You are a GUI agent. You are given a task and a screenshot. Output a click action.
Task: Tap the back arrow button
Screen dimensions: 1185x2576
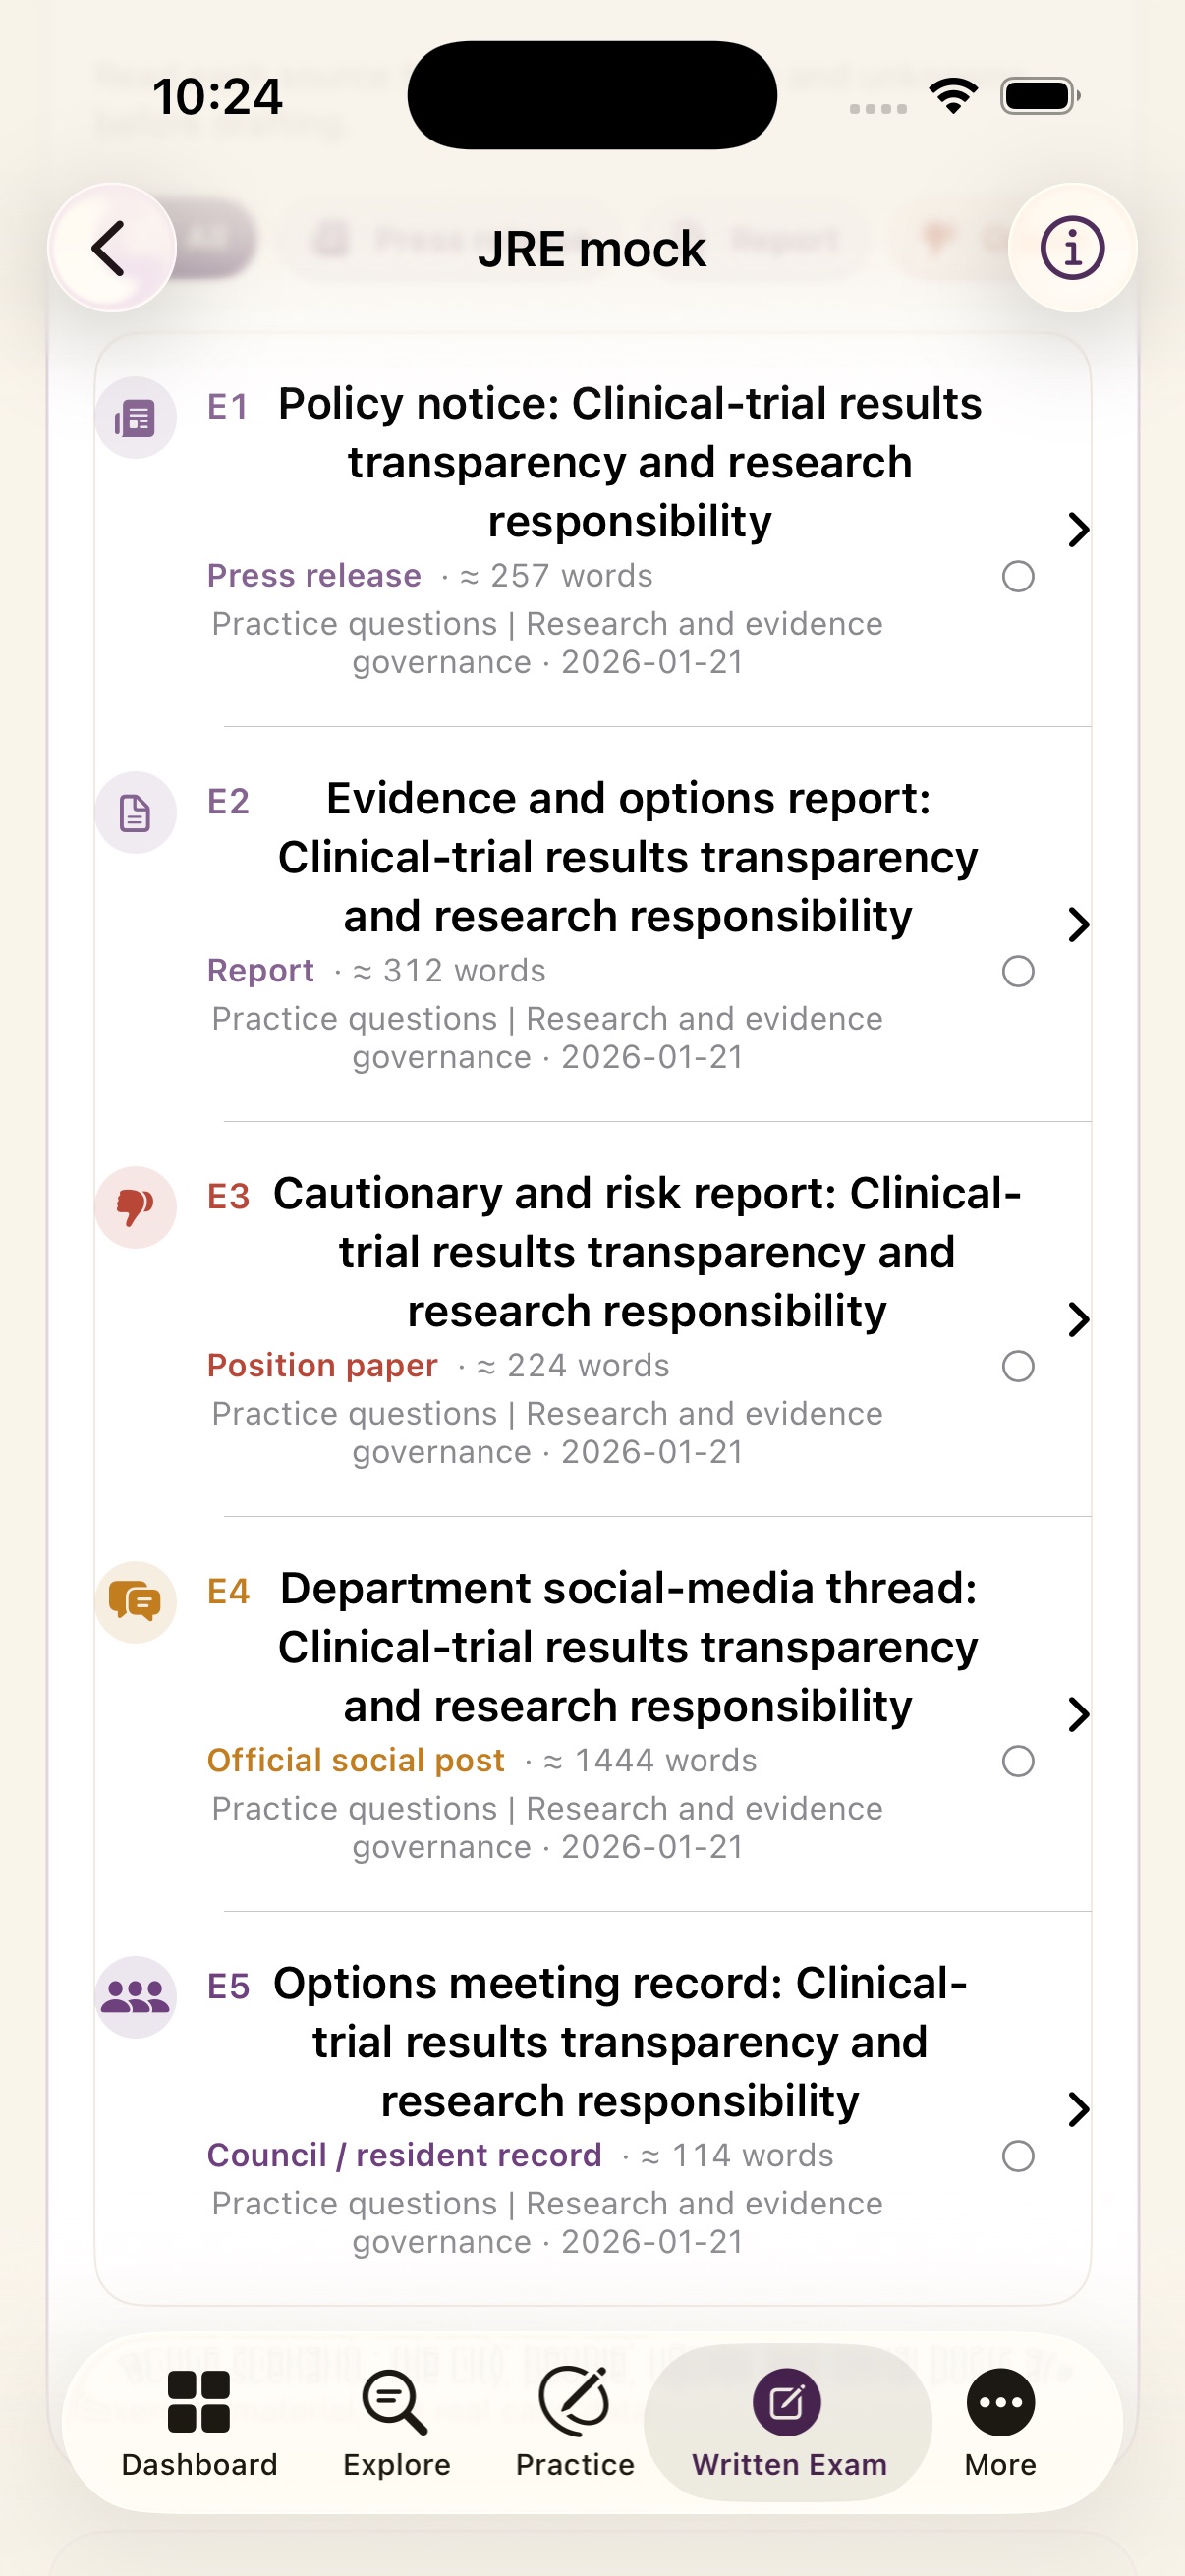click(x=111, y=248)
